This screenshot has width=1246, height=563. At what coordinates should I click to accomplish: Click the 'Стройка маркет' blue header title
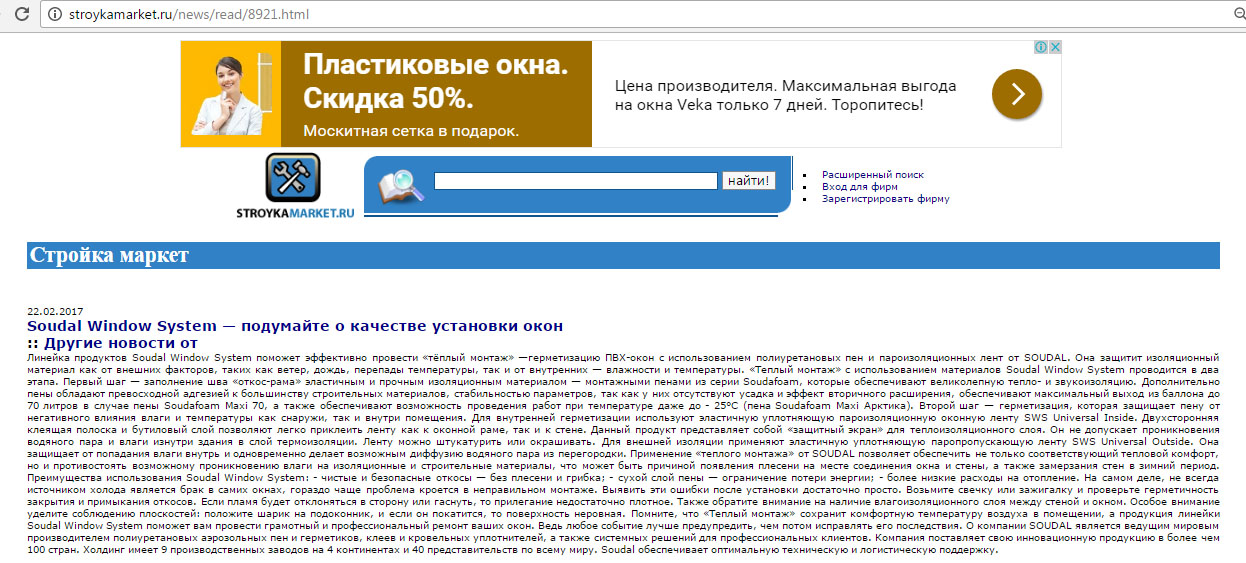(x=109, y=255)
